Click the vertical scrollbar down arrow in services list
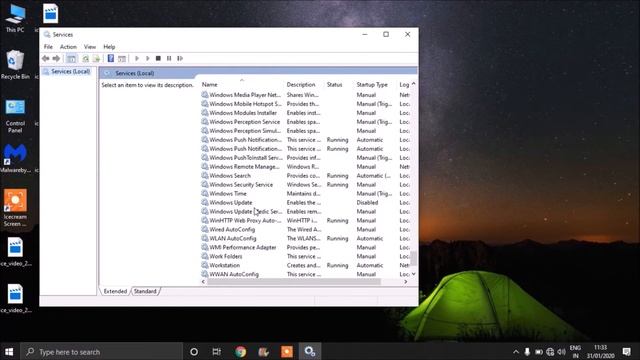 413,274
